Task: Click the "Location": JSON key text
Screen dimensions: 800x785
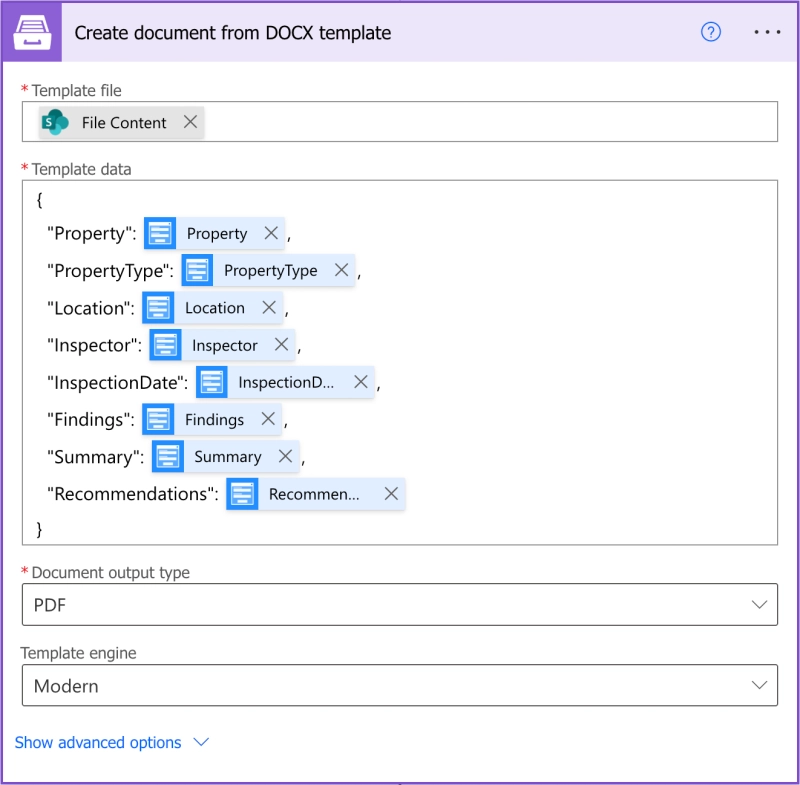Action: click(91, 308)
